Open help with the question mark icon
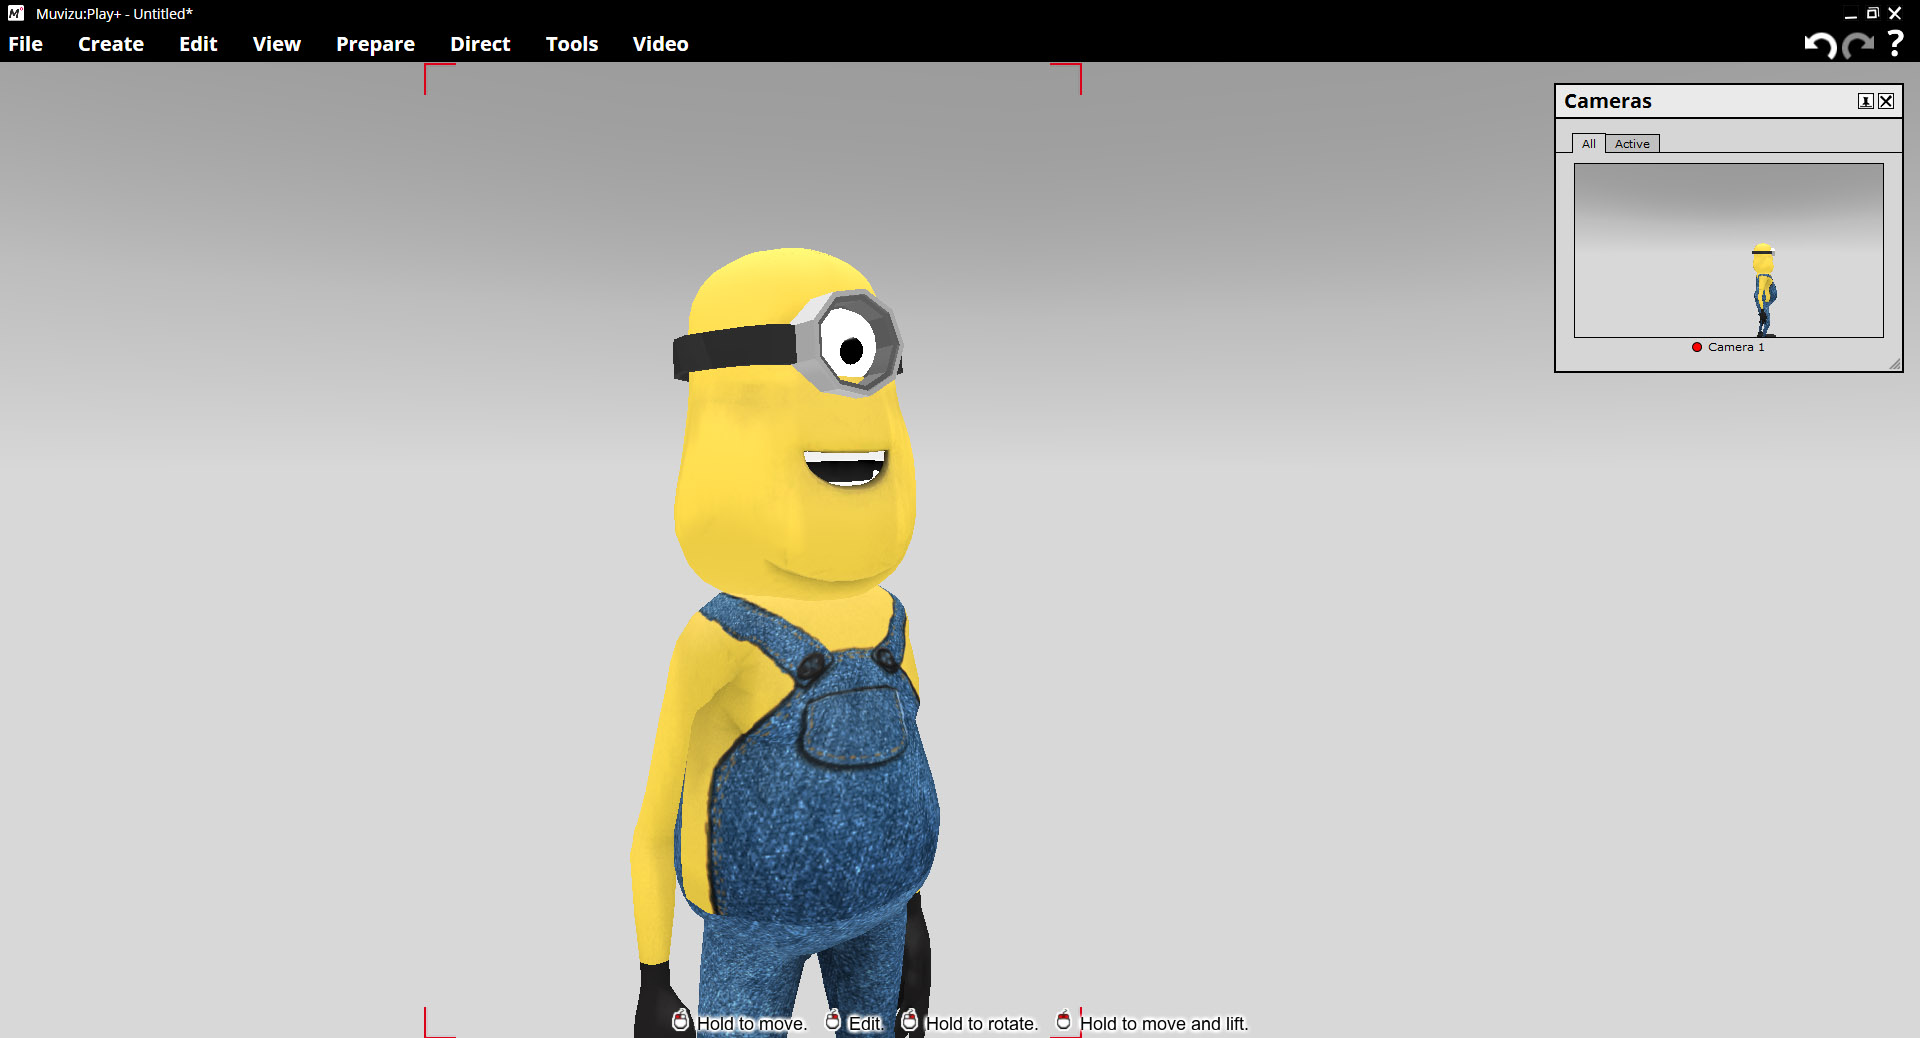Screen dimensions: 1920x1038 (x=1895, y=43)
